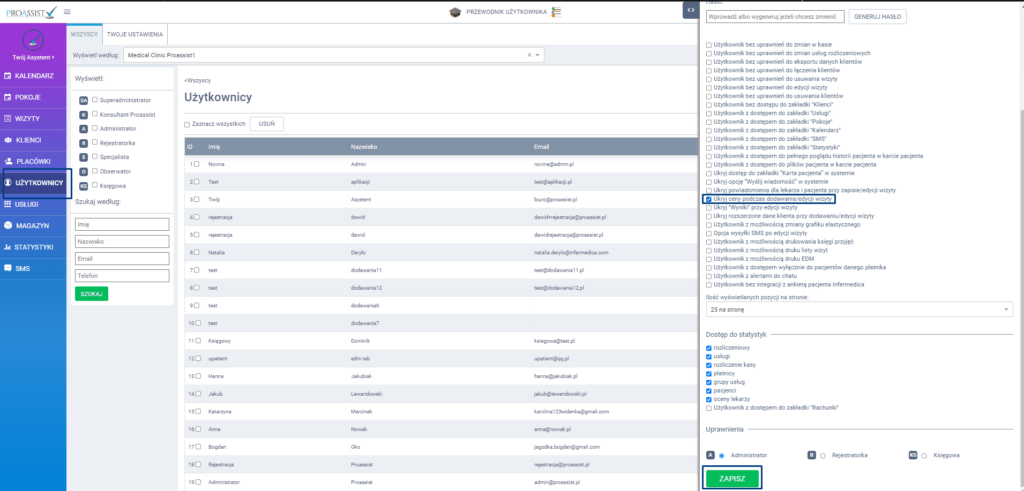Screen dimensions: 1024x491
Task: Open SMS module icon in sidebar
Action: [8, 268]
